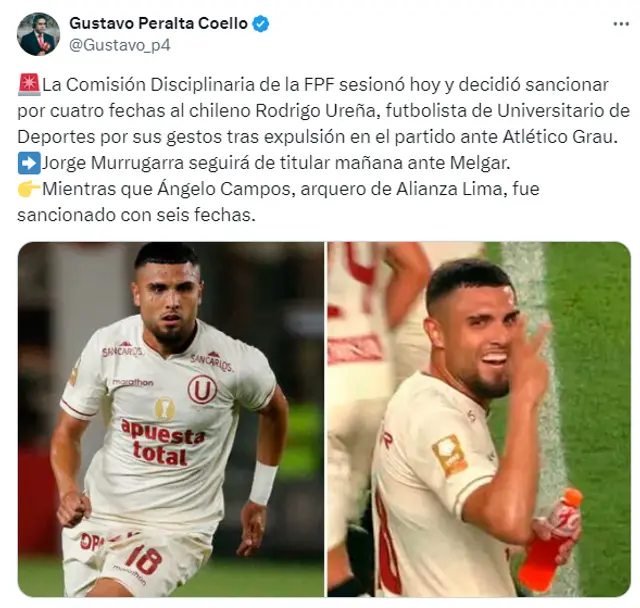Click the red siren emoji in tweet
Viewport: 640px width, 608px height.
click(x=29, y=84)
